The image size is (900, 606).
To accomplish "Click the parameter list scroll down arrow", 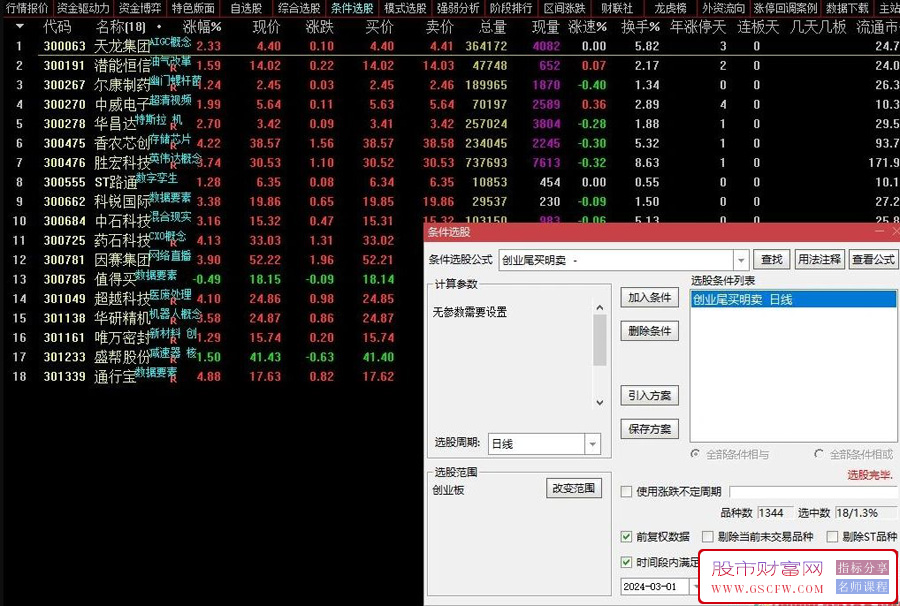I will click(x=600, y=402).
